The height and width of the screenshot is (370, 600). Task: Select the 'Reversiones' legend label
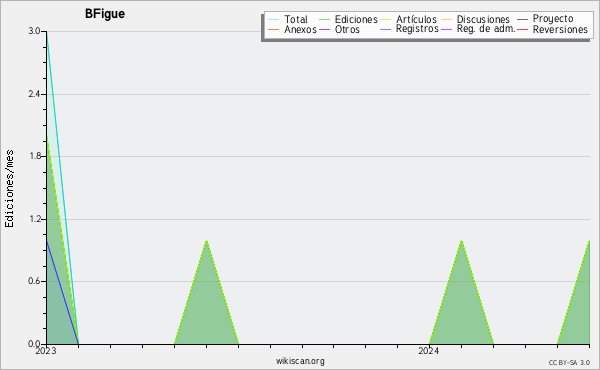pos(560,29)
